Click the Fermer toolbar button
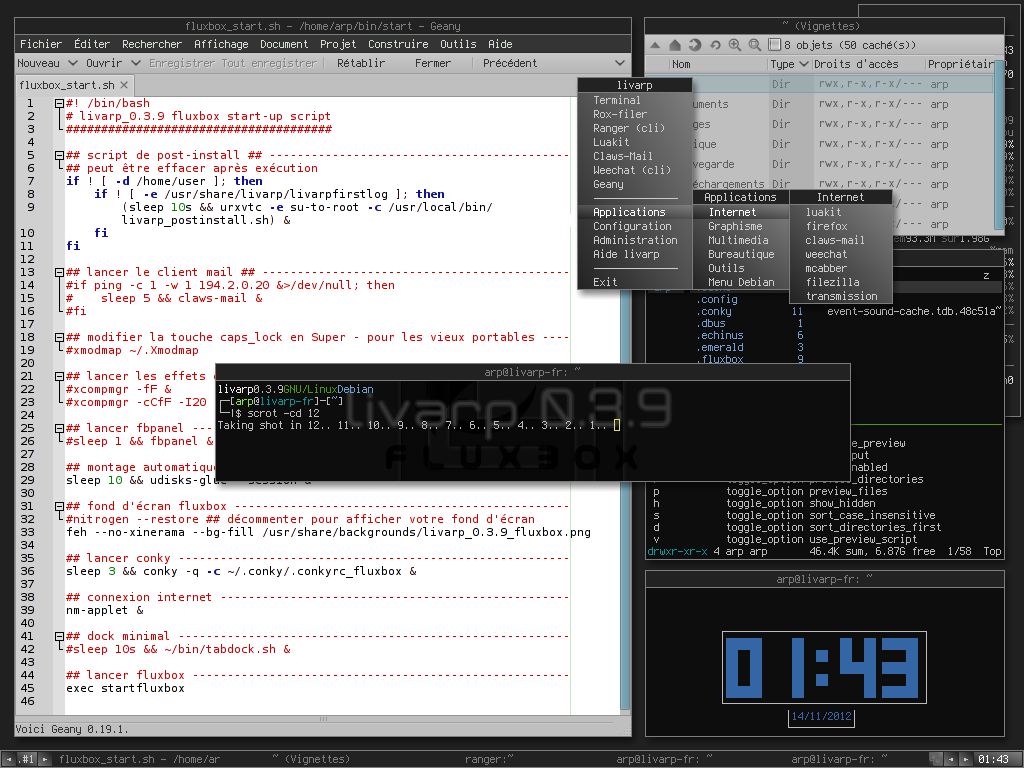Viewport: 1024px width, 768px height. (433, 63)
